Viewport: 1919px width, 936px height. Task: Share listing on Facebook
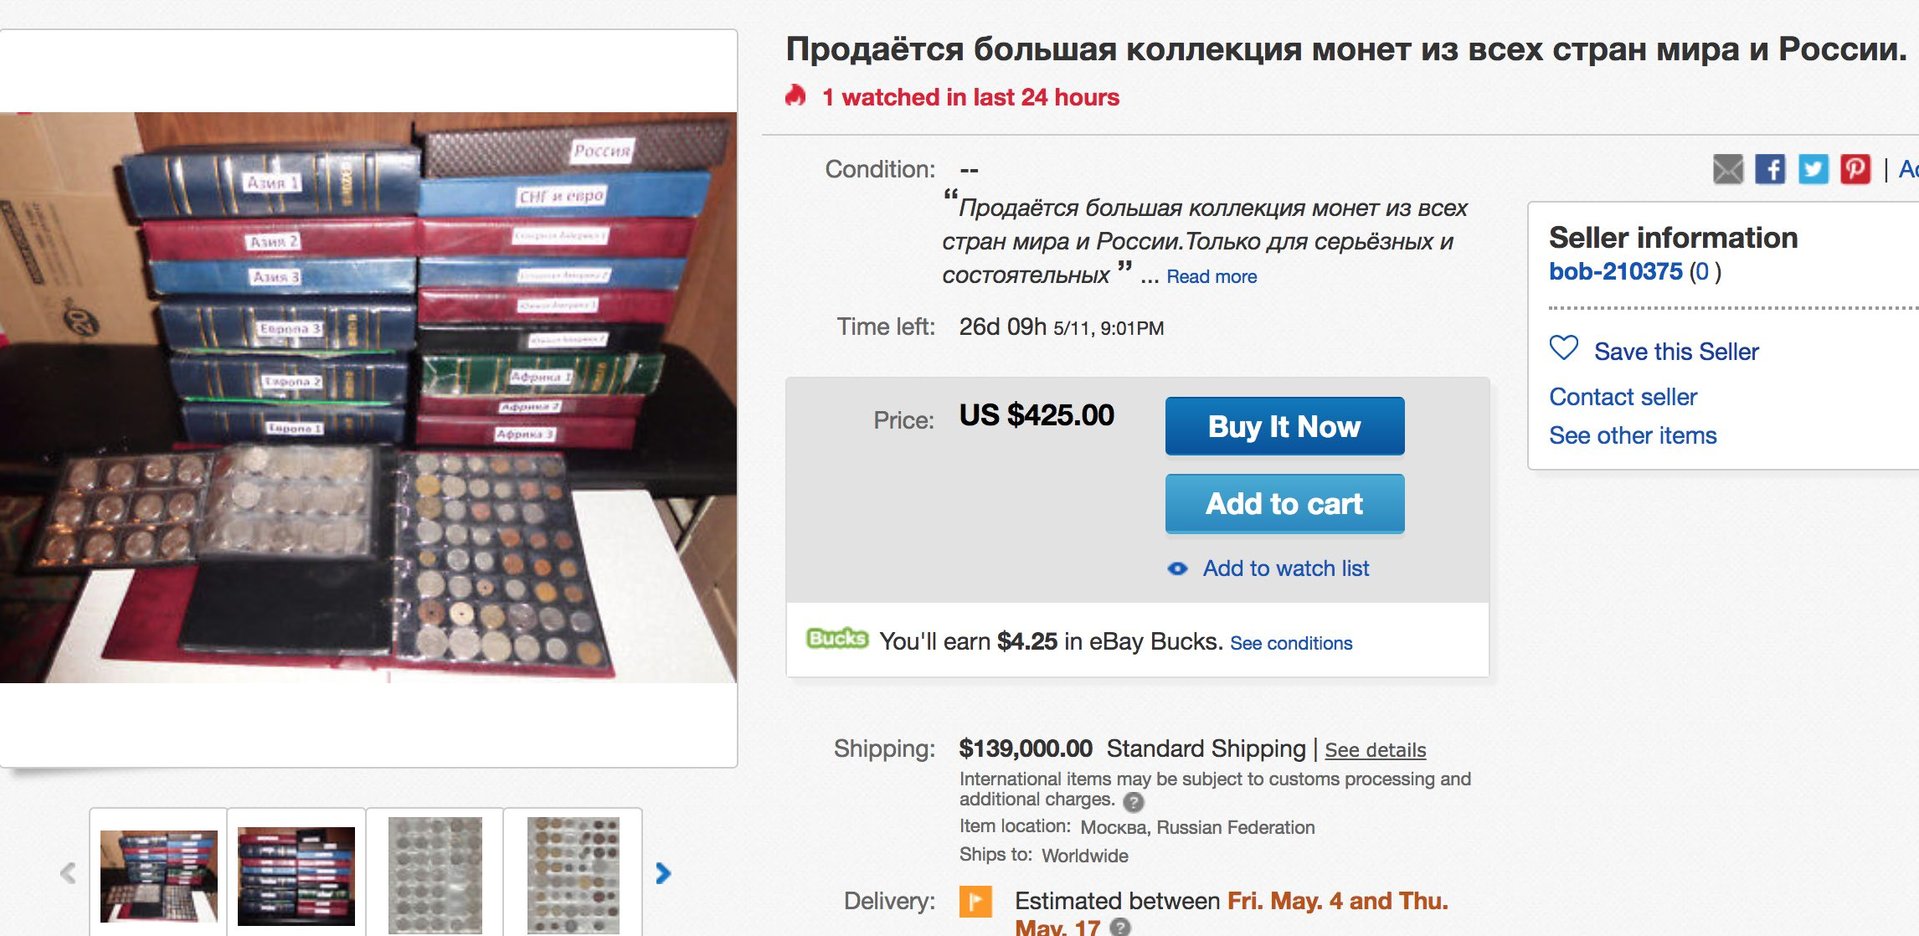(1770, 169)
